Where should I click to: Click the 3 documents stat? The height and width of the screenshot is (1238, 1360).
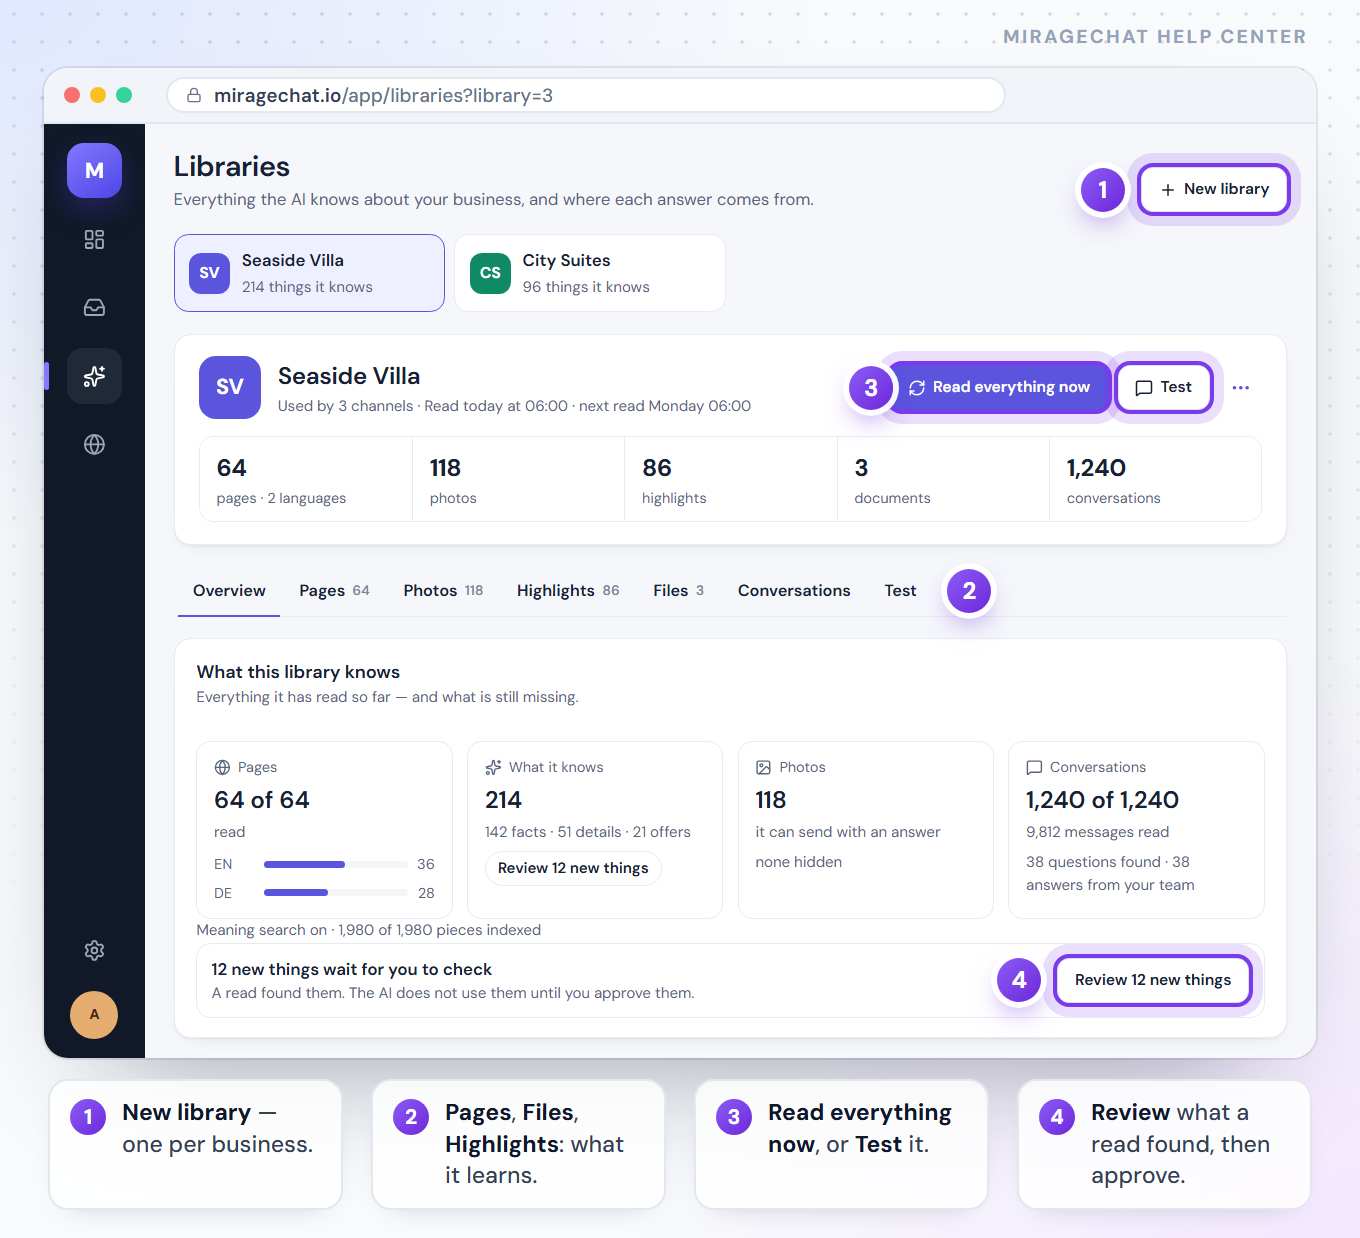[943, 480]
